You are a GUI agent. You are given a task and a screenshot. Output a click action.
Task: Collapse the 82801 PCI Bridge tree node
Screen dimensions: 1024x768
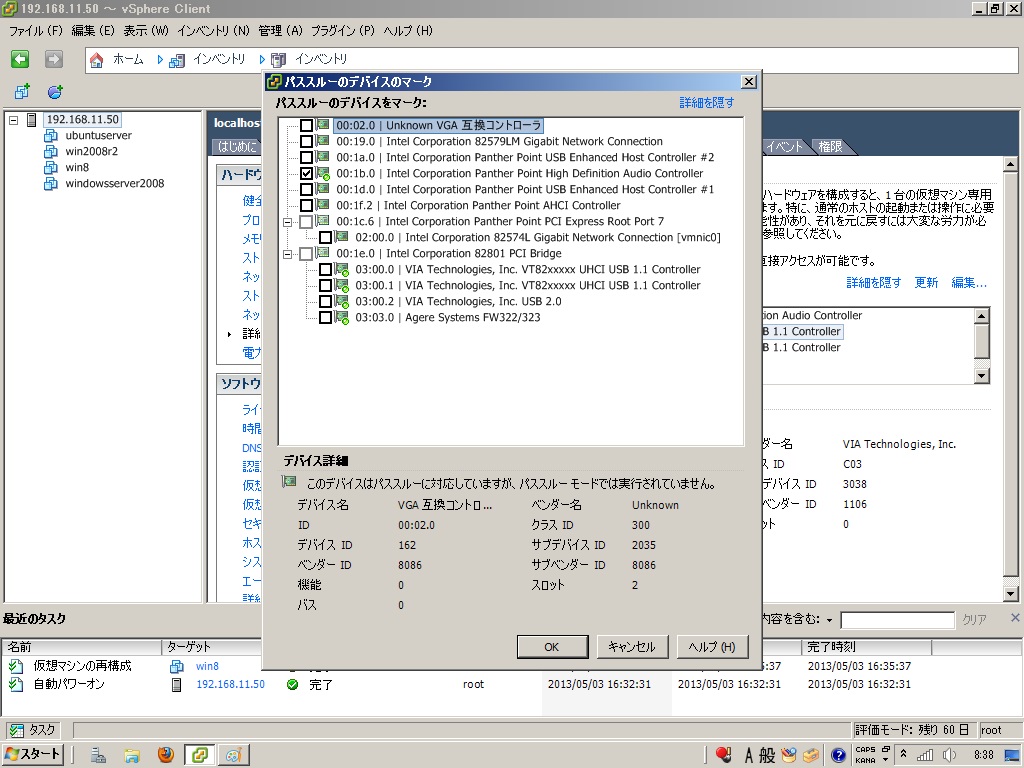(289, 254)
